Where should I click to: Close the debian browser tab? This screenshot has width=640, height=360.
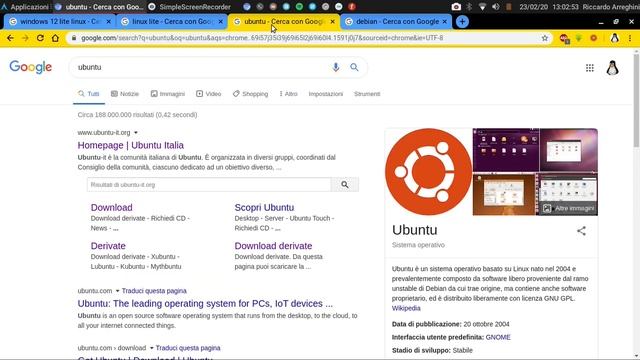pos(444,22)
